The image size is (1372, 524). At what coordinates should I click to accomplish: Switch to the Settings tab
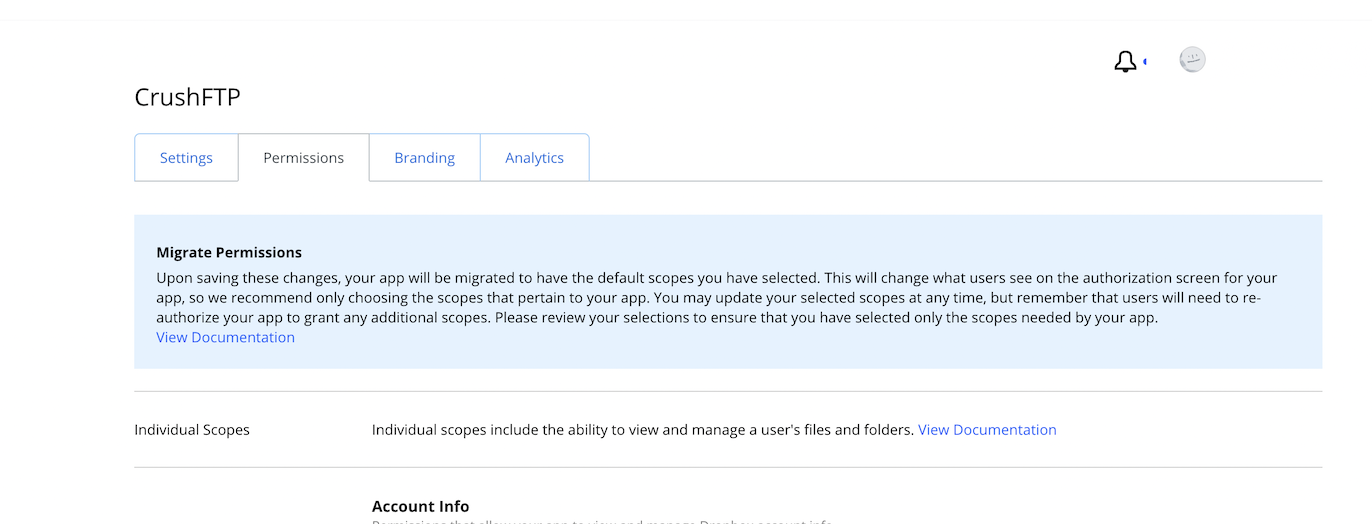[x=186, y=158]
